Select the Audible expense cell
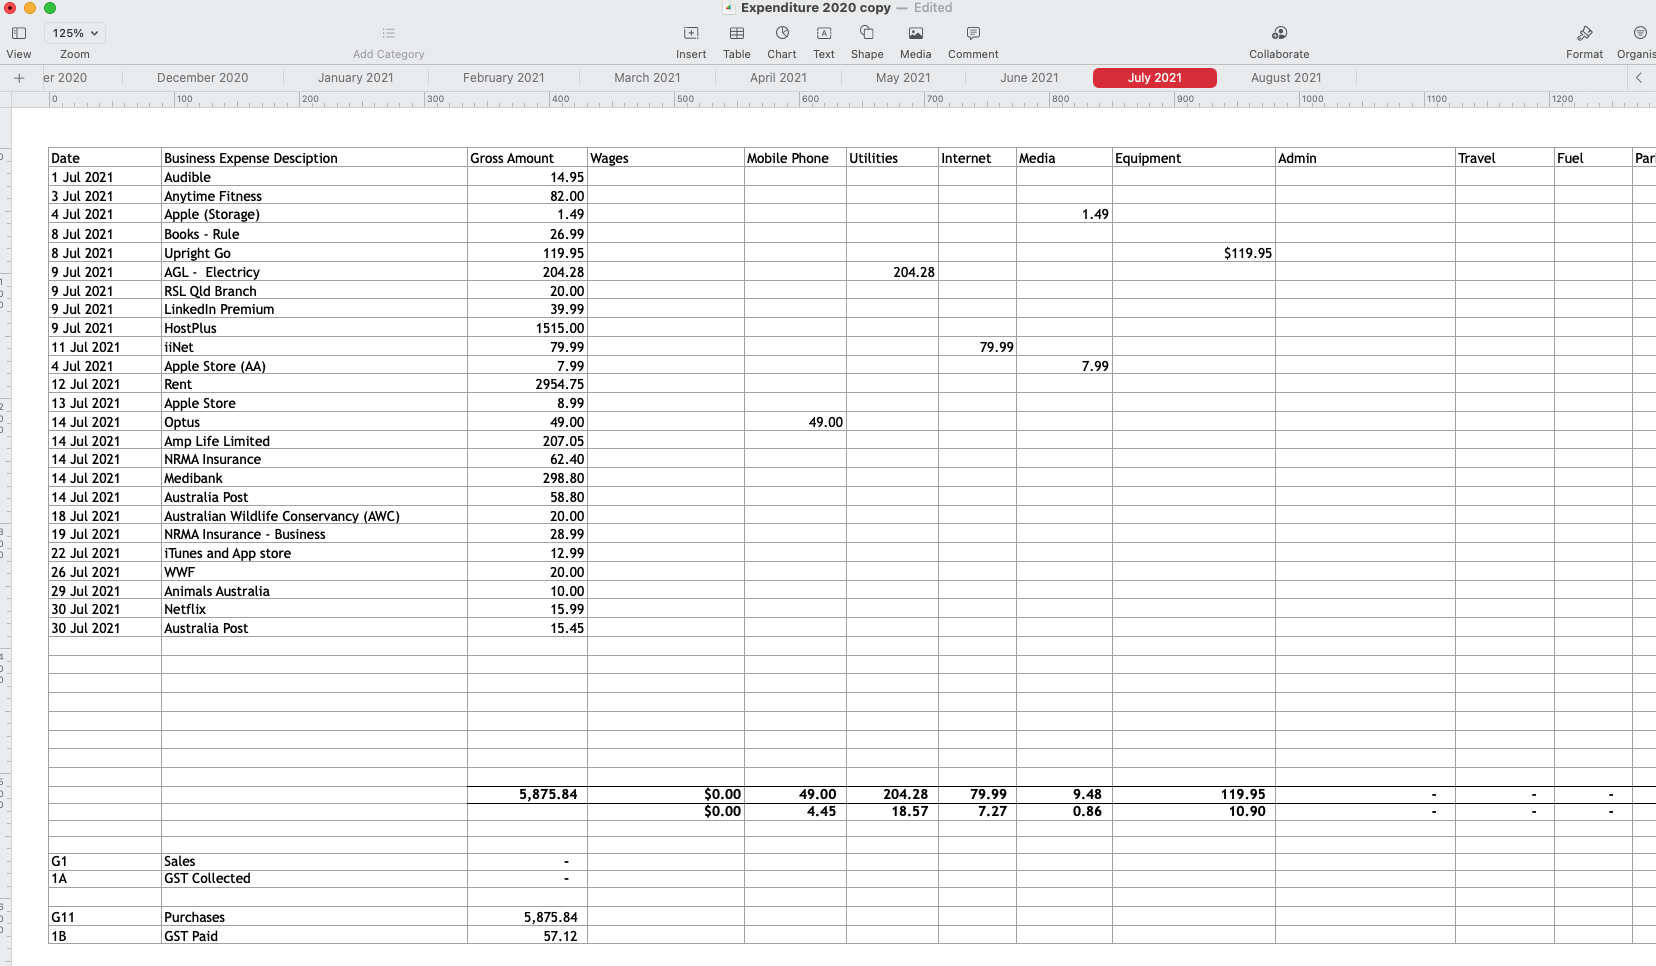 (314, 177)
